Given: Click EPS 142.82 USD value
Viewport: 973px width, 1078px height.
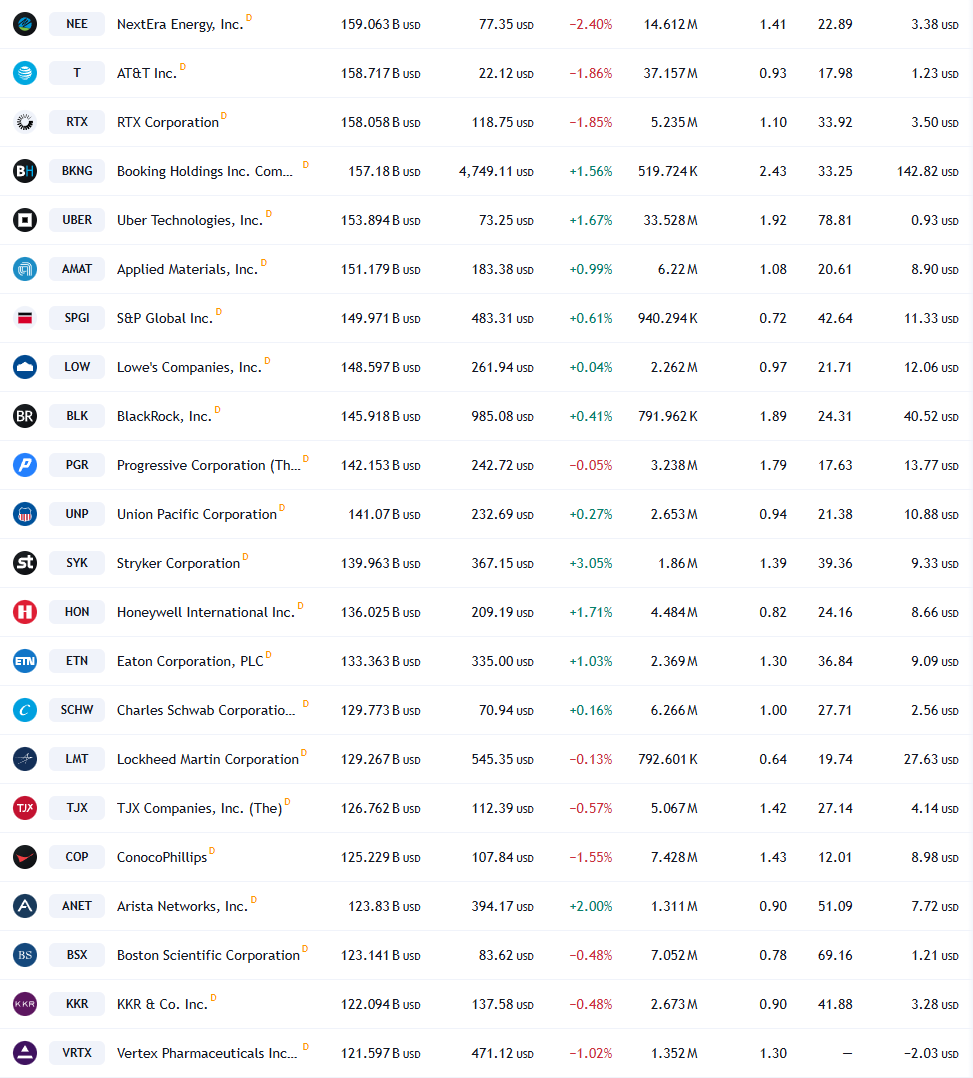Looking at the screenshot, I should pos(928,171).
